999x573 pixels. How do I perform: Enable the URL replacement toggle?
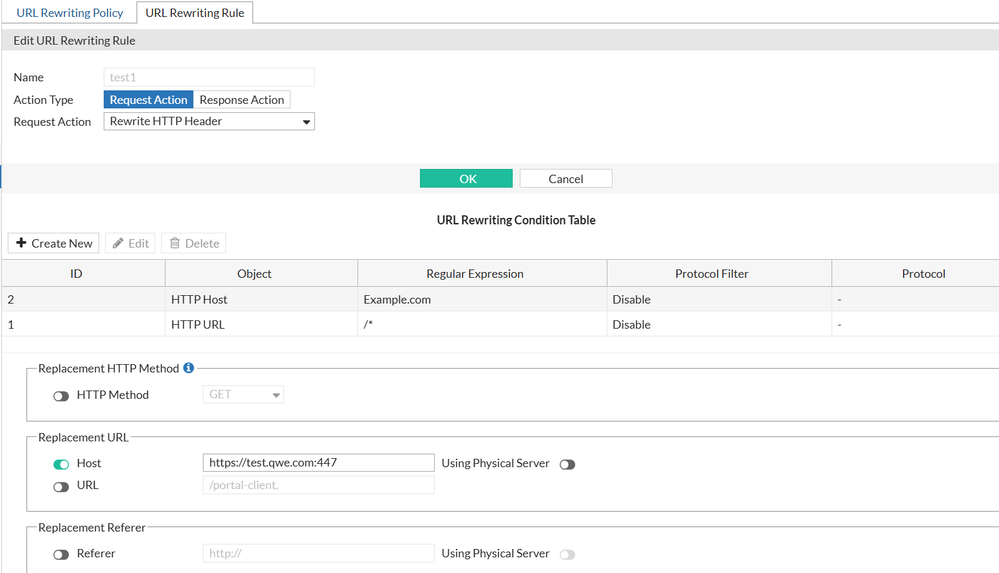[61, 486]
